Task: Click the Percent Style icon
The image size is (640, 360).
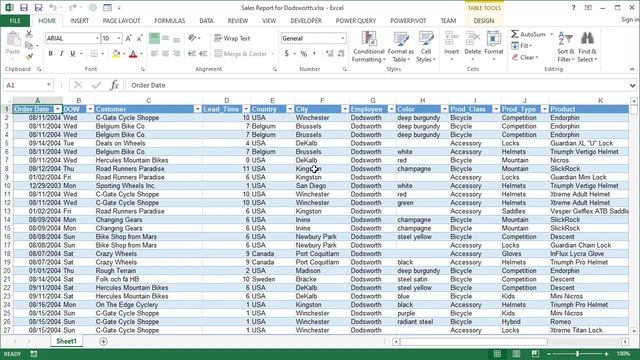Action: pos(304,53)
